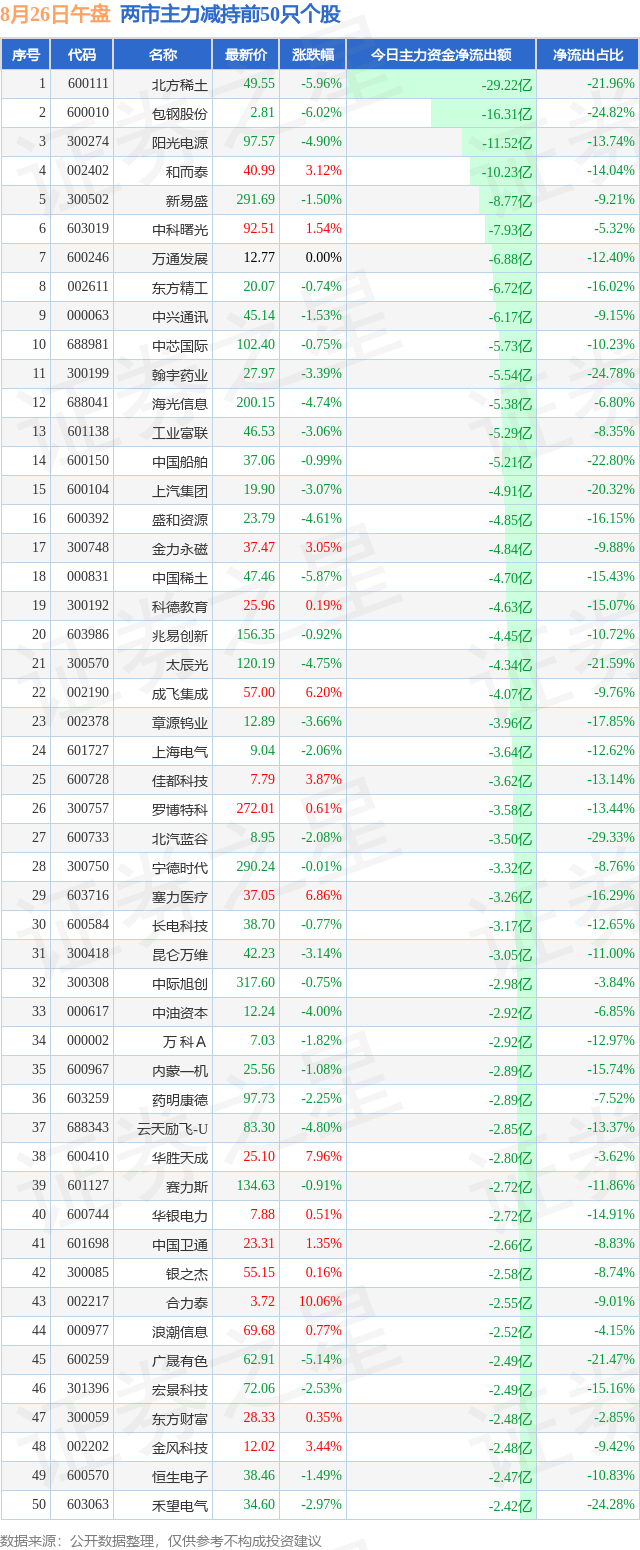The width and height of the screenshot is (640, 1550).
Task: Click stock name 金风科技
Action: (x=180, y=1447)
